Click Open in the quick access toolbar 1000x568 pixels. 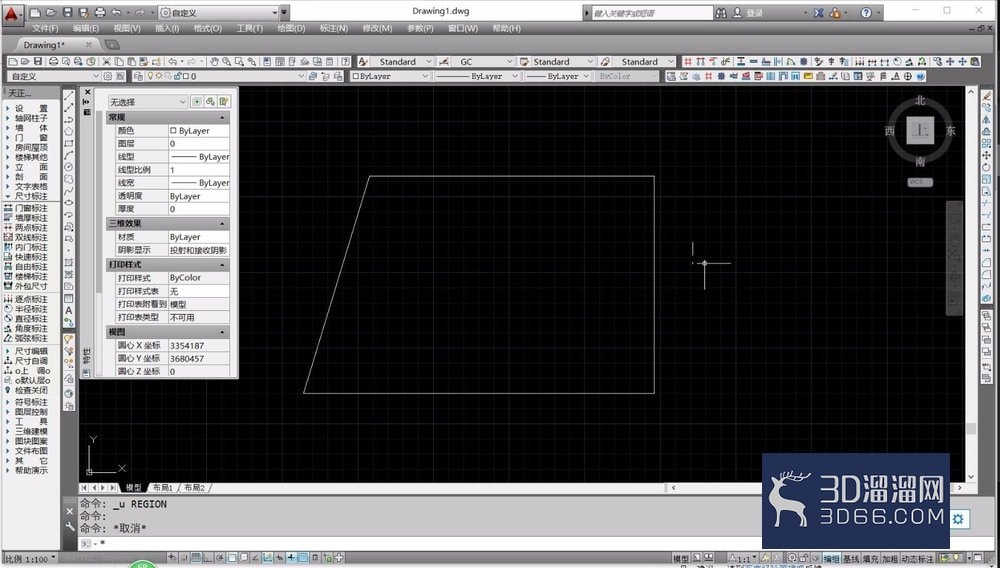(x=51, y=13)
